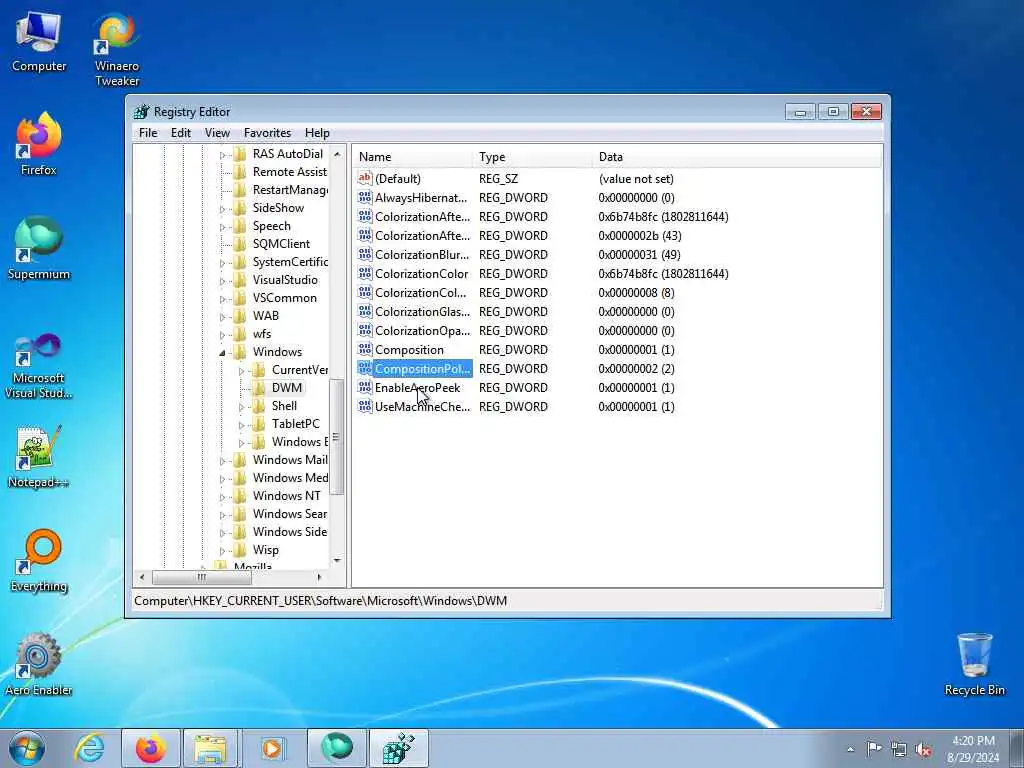Screen dimensions: 1024x768
Task: Open Winaero Tweaker desktop shortcut
Action: pos(117,50)
